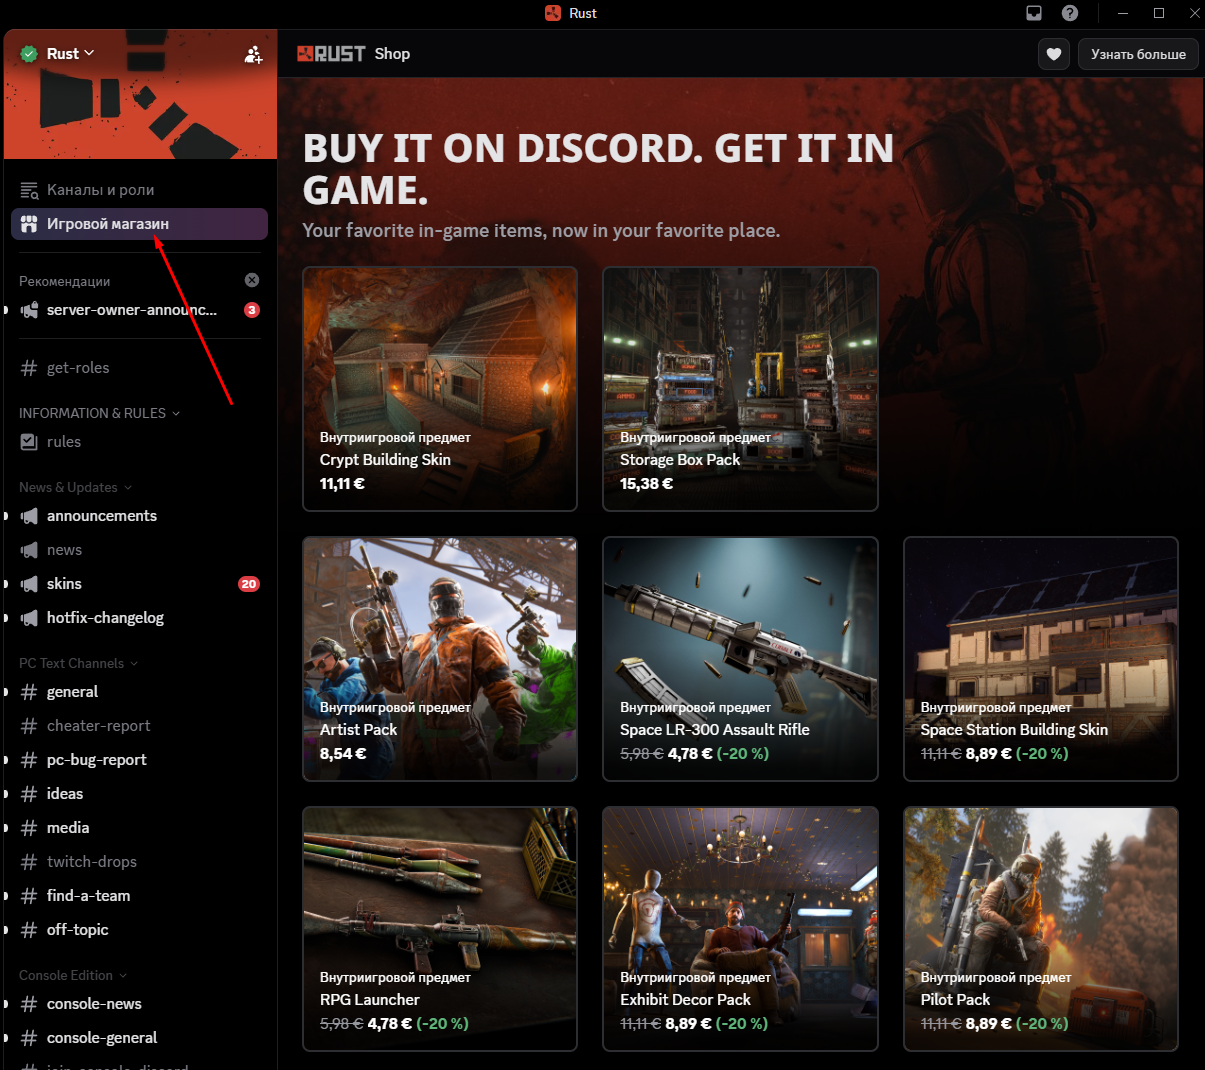This screenshot has width=1205, height=1070.
Task: Collapse News & Updates category
Action: point(75,487)
